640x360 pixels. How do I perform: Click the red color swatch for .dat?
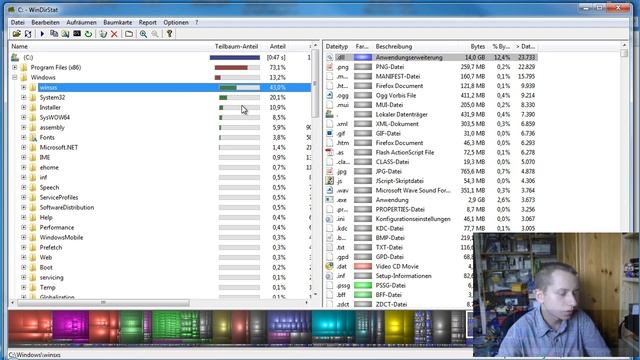[x=363, y=267]
